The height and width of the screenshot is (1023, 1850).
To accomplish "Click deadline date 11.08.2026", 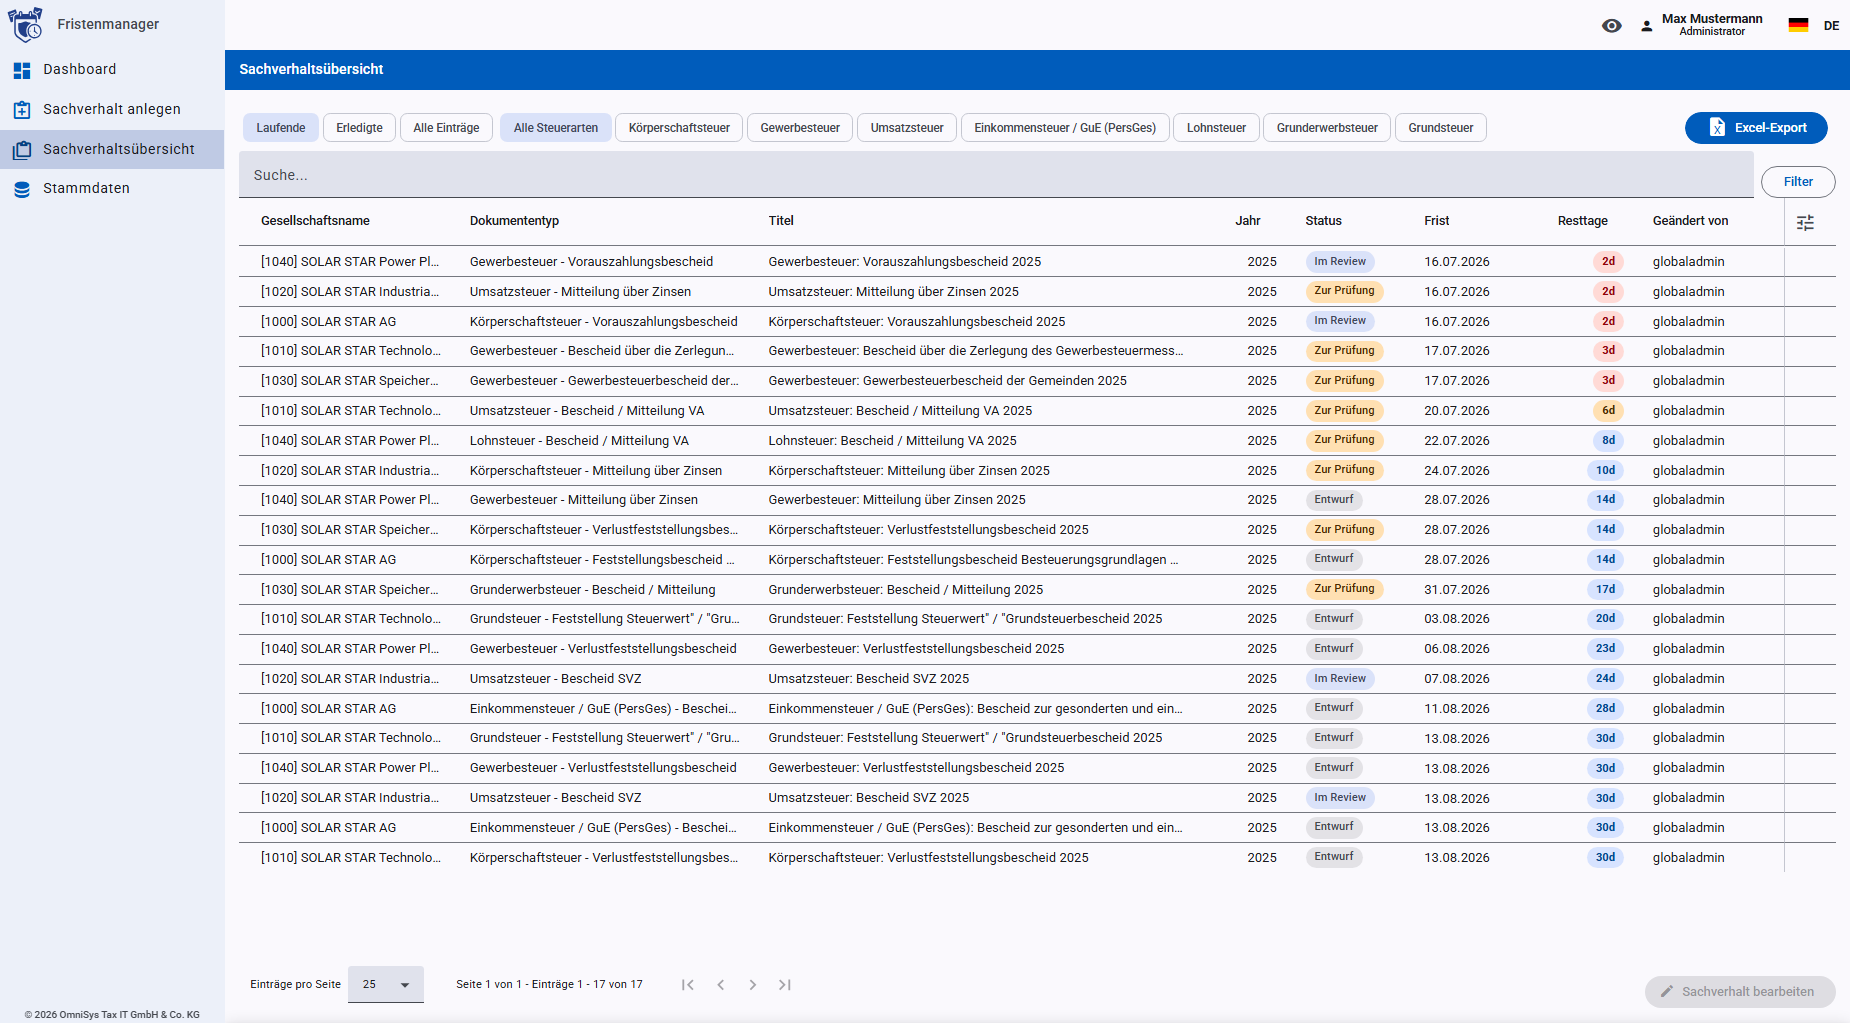I will pyautogui.click(x=1457, y=709).
